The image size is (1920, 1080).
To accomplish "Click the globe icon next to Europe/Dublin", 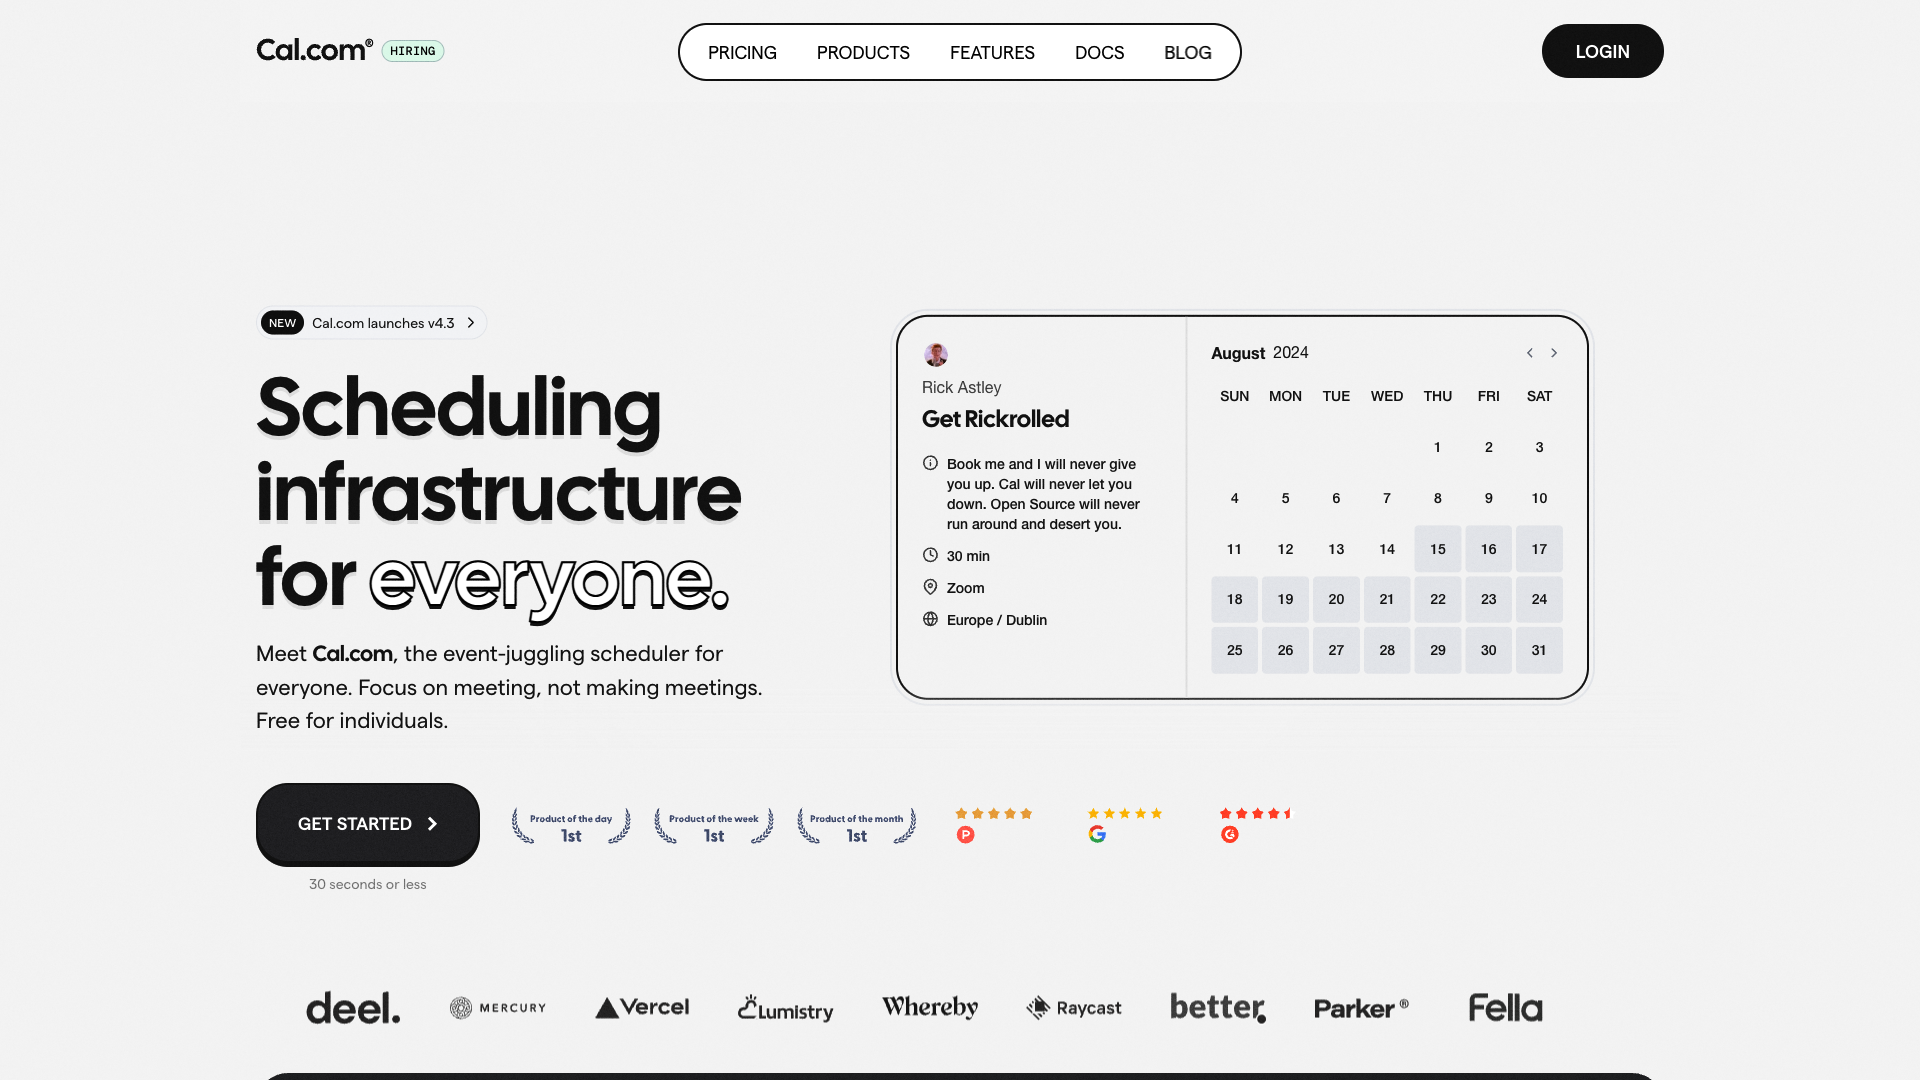I will pyautogui.click(x=930, y=618).
